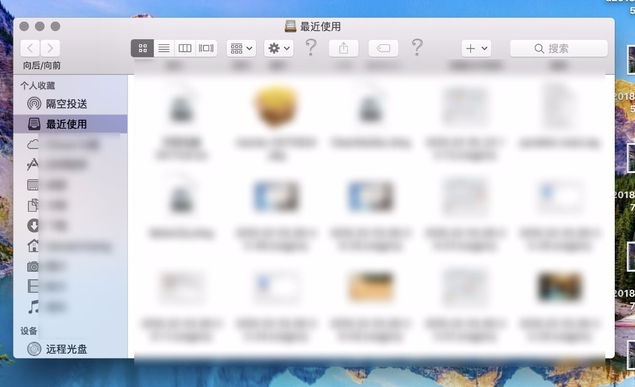Click the Documents icon in sidebar
The width and height of the screenshot is (635, 387).
33,205
